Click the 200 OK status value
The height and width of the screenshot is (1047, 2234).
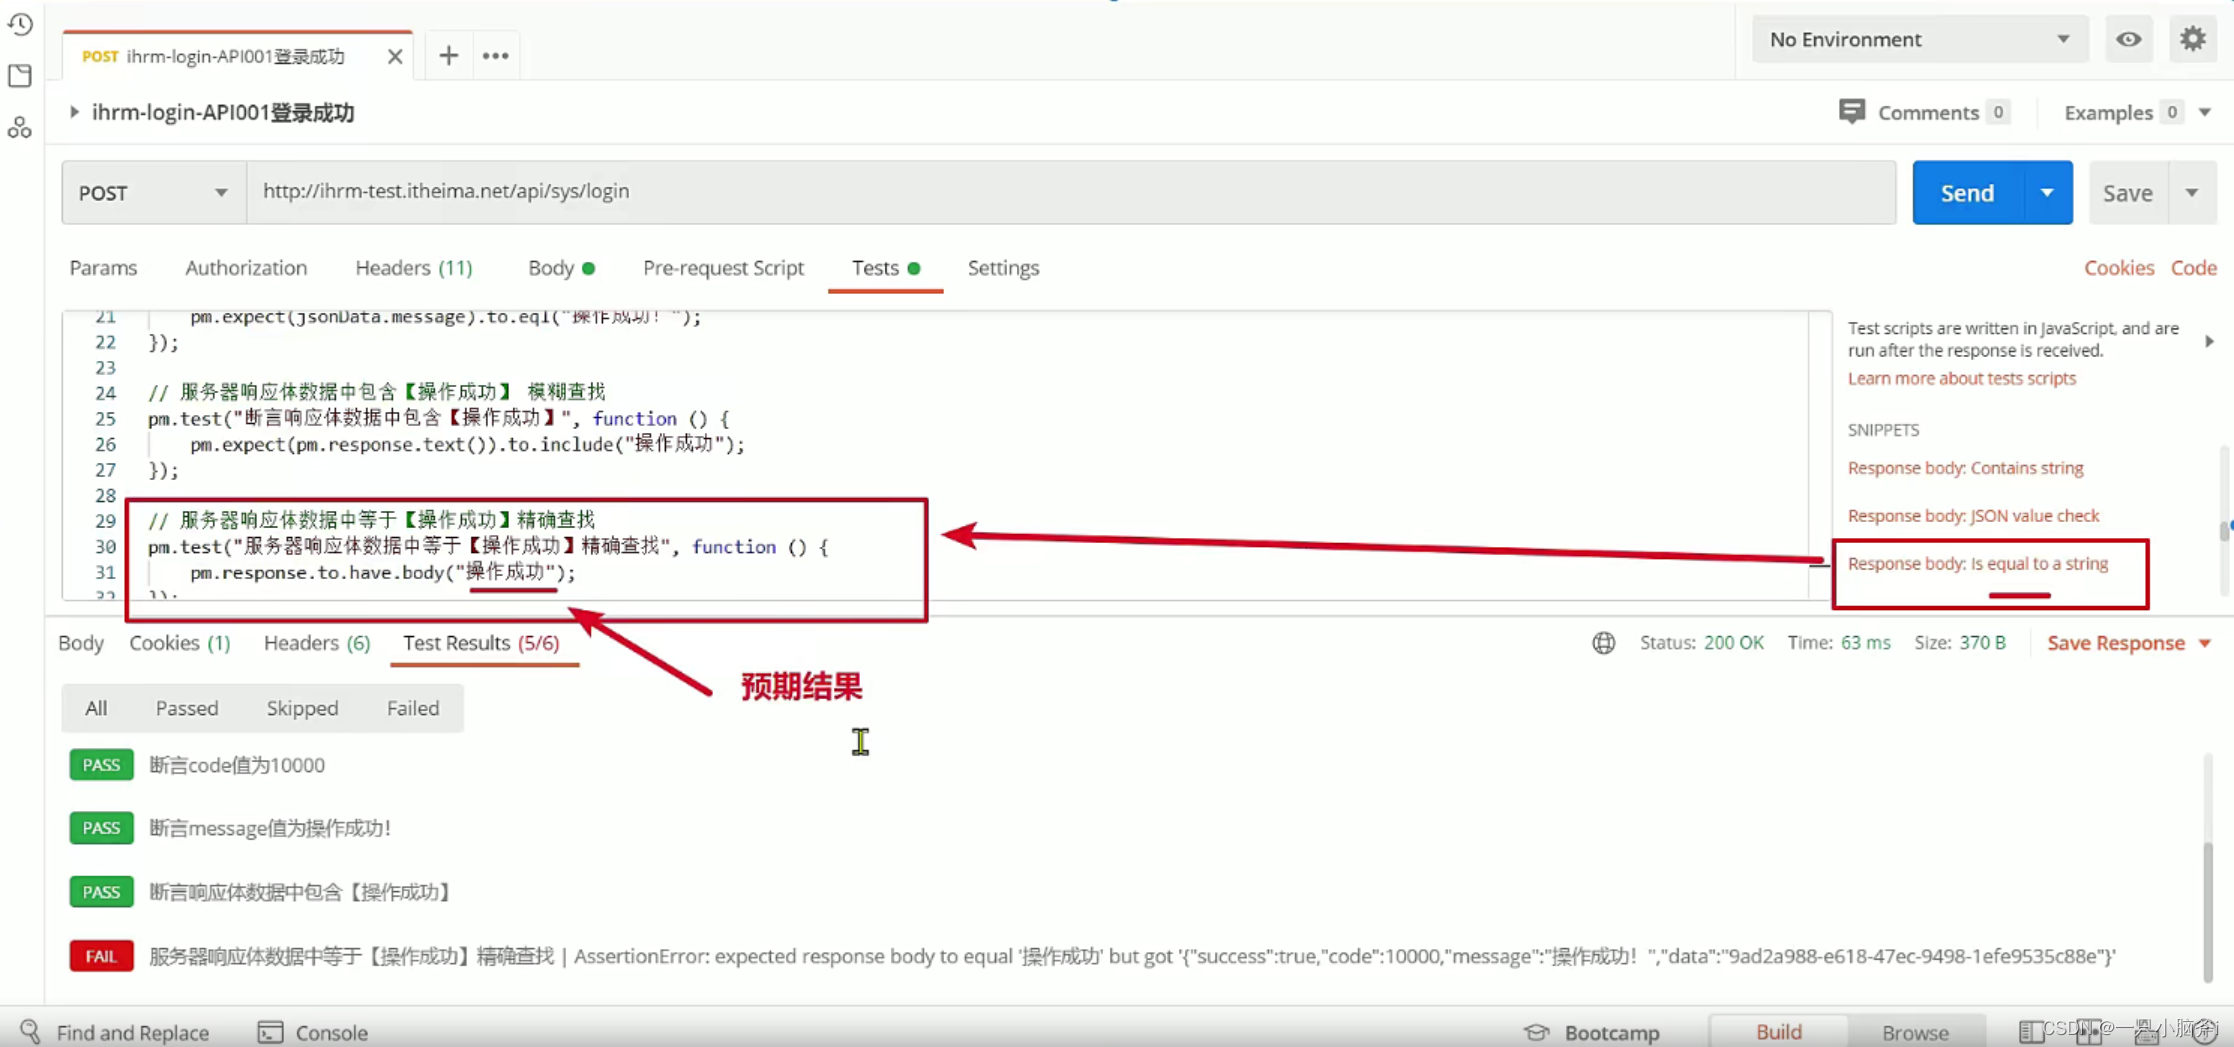pyautogui.click(x=1733, y=643)
